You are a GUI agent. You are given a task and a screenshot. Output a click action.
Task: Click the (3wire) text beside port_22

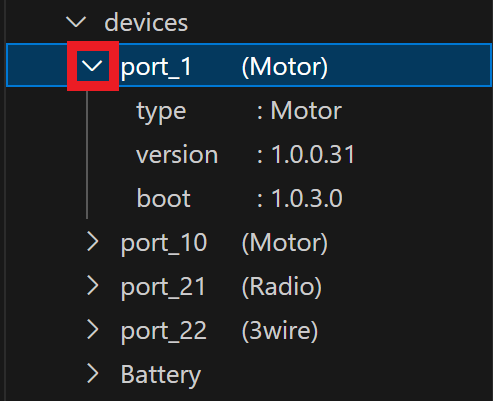click(x=280, y=331)
